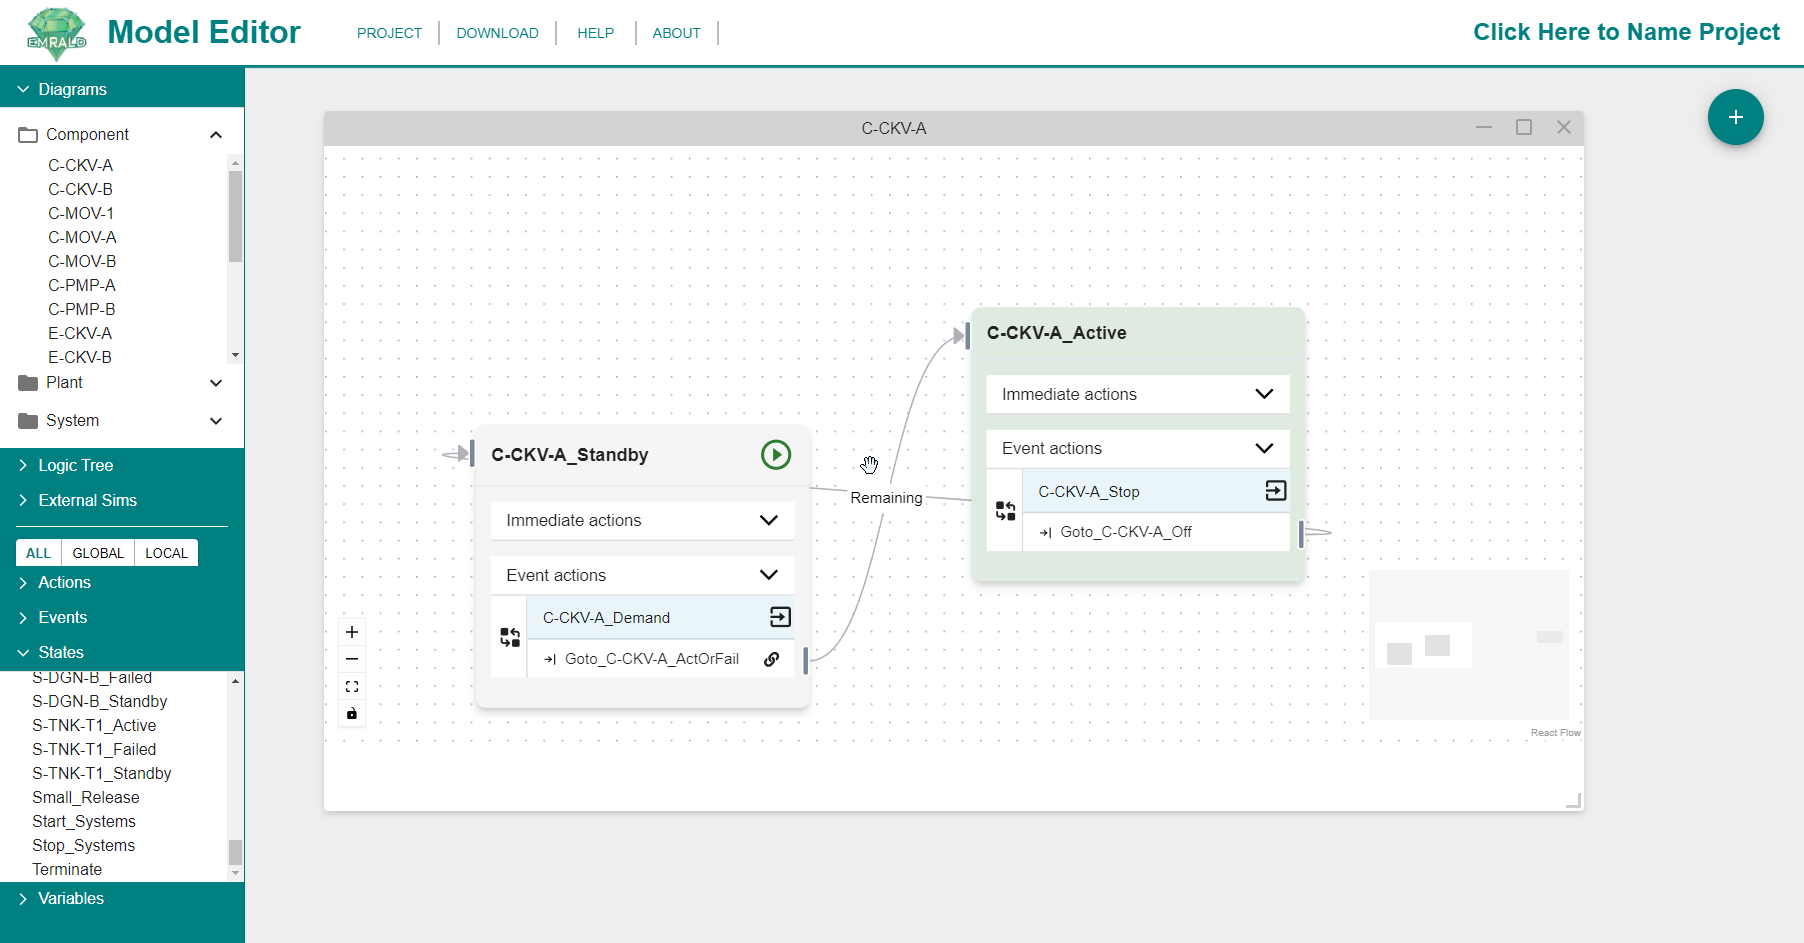This screenshot has height=943, width=1804.
Task: Select the GLOBAL filter tab
Action: (x=98, y=553)
